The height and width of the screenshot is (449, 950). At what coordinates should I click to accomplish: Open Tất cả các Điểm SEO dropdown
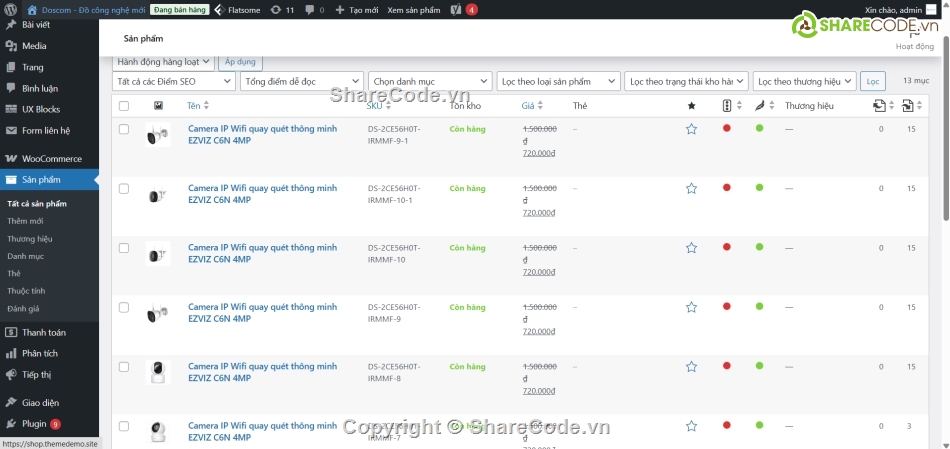(174, 81)
